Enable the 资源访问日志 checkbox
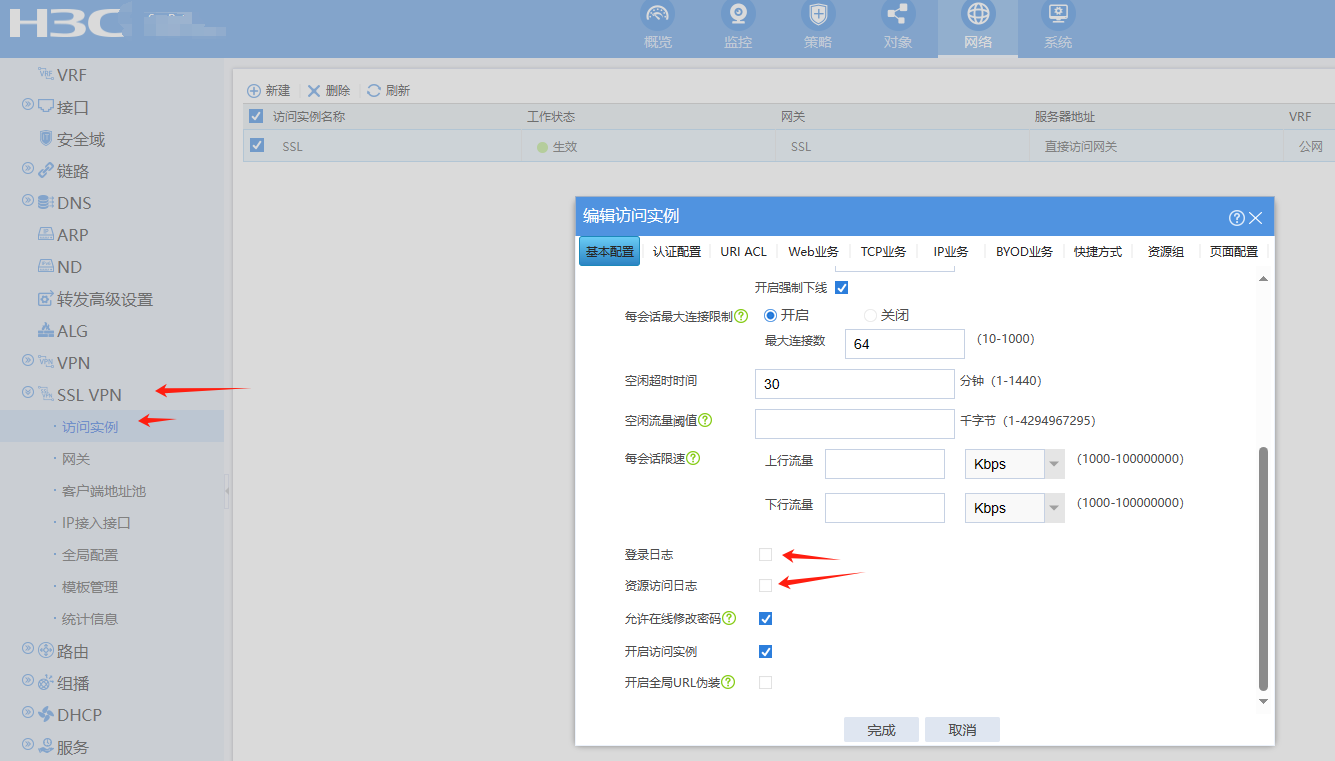The width and height of the screenshot is (1335, 761). (765, 585)
